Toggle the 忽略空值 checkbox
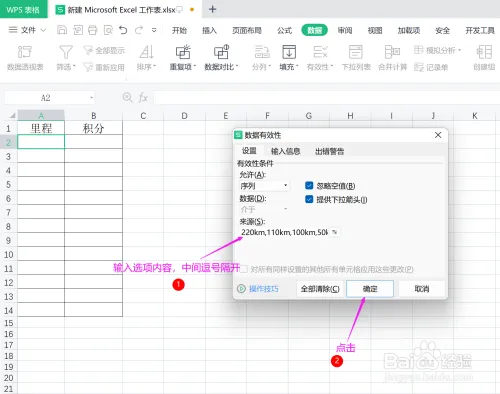The height and width of the screenshot is (394, 500). coord(309,186)
